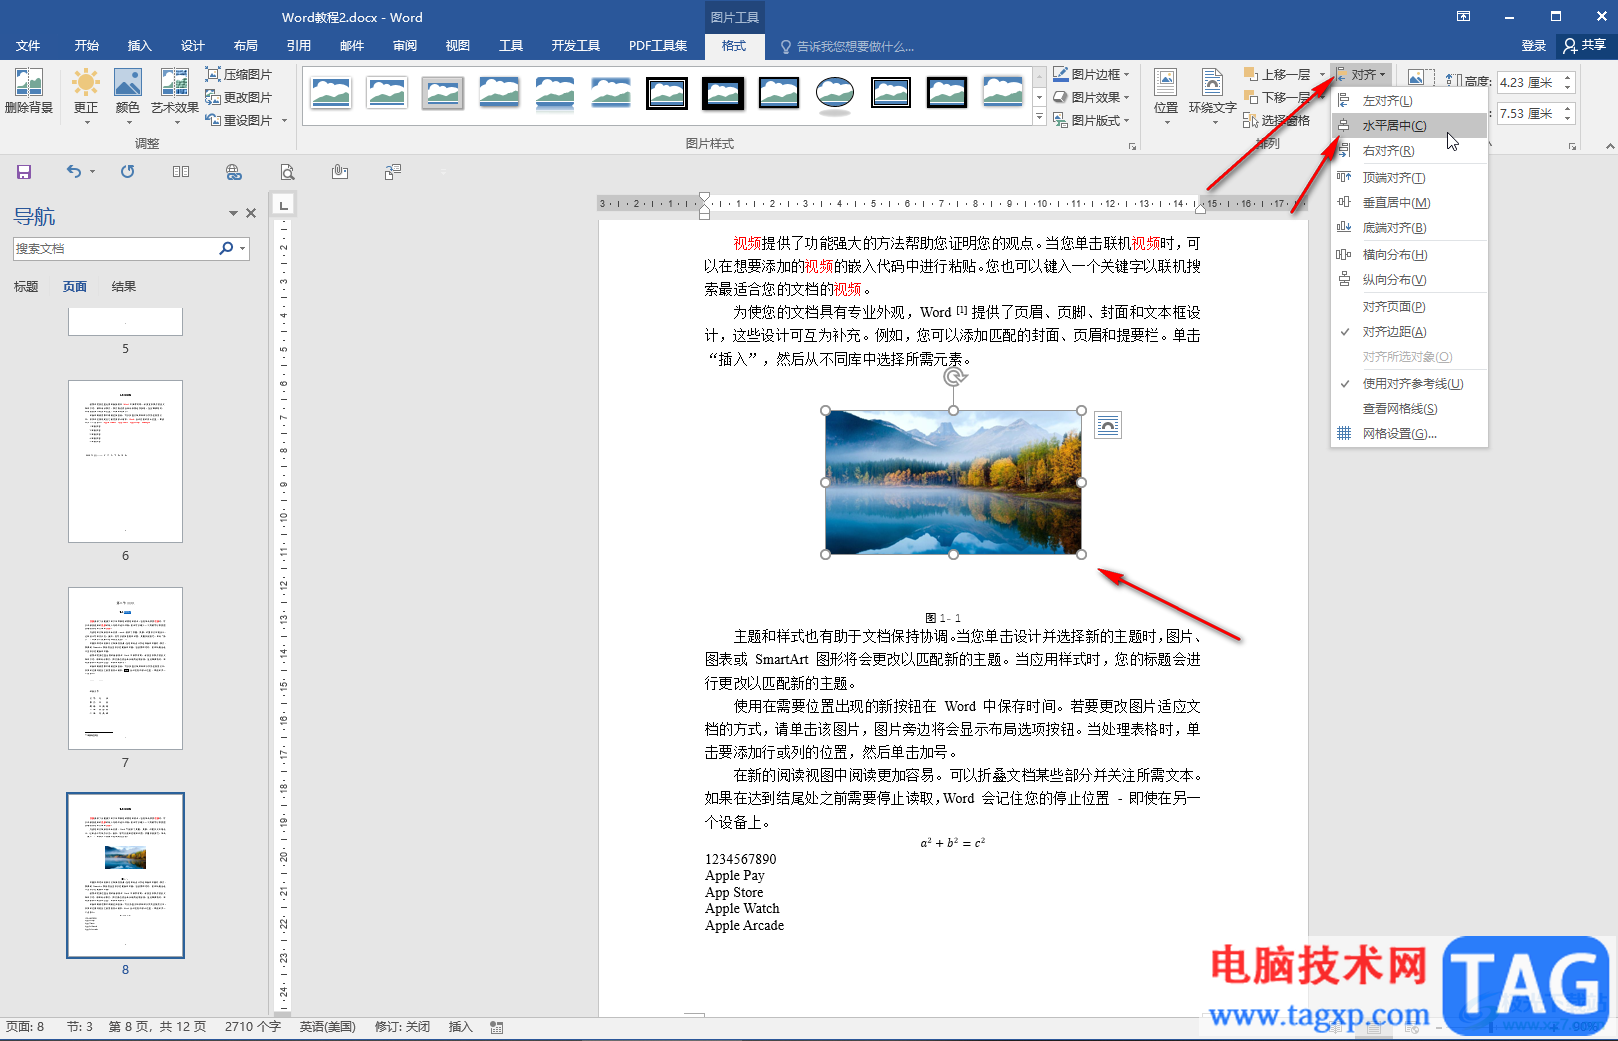Open Grid Settings (网格设置)
The image size is (1618, 1041).
(1409, 434)
